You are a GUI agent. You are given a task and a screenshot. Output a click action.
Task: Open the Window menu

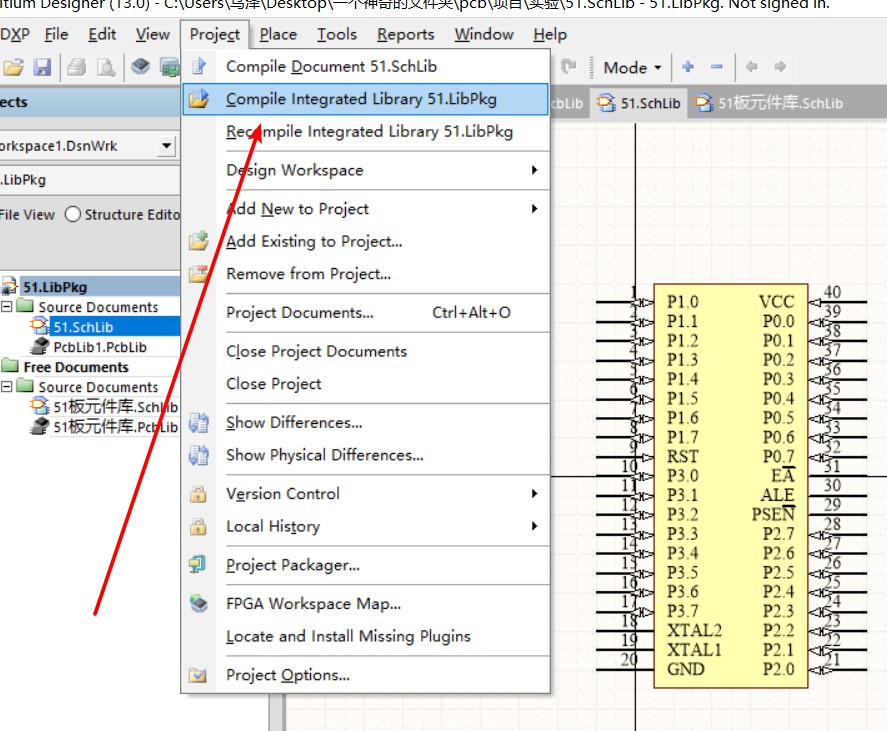click(x=484, y=35)
